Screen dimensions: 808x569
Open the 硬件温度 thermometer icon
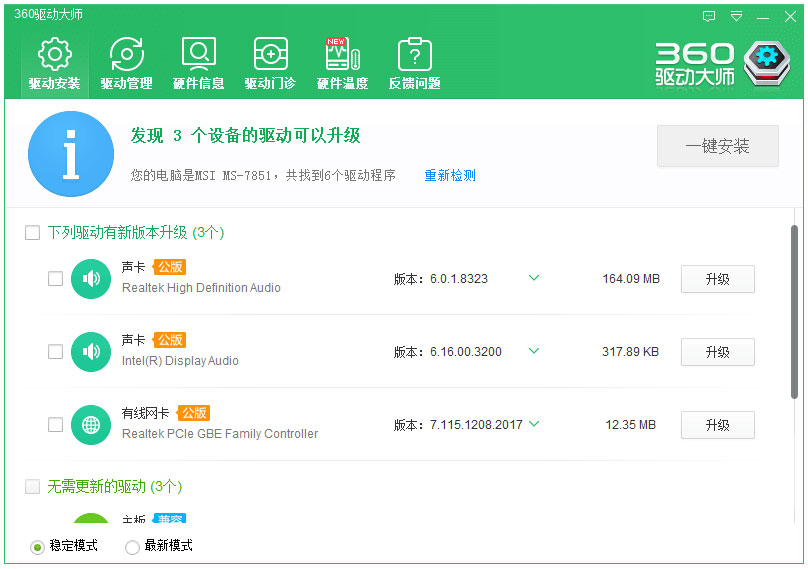click(x=343, y=54)
